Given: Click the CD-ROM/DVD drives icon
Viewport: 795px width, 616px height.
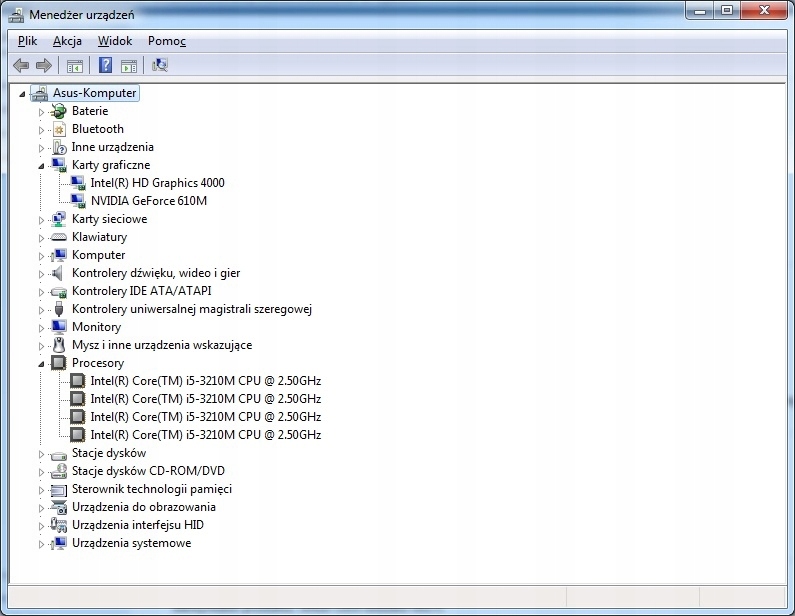Looking at the screenshot, I should 59,471.
